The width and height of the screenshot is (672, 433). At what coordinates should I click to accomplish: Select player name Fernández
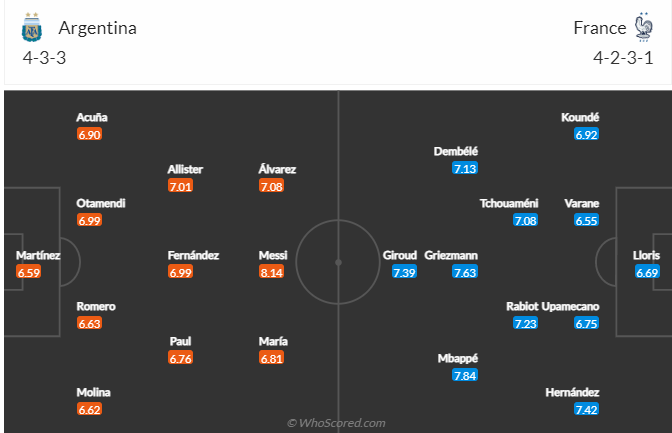[x=193, y=256]
